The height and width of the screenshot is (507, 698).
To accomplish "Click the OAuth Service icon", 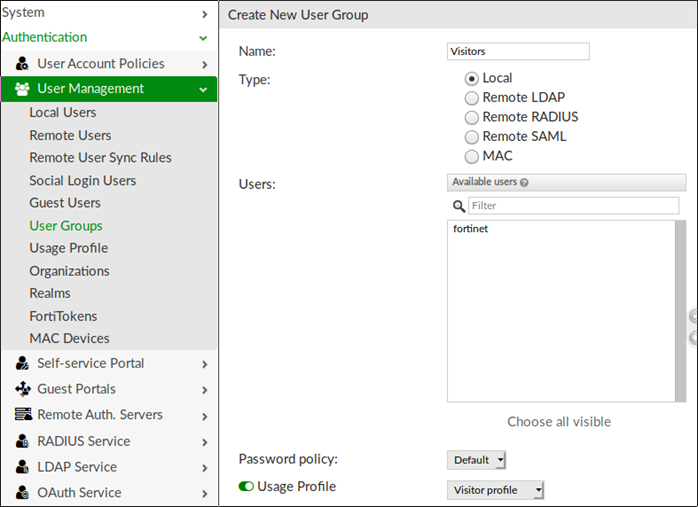I will click(x=22, y=493).
